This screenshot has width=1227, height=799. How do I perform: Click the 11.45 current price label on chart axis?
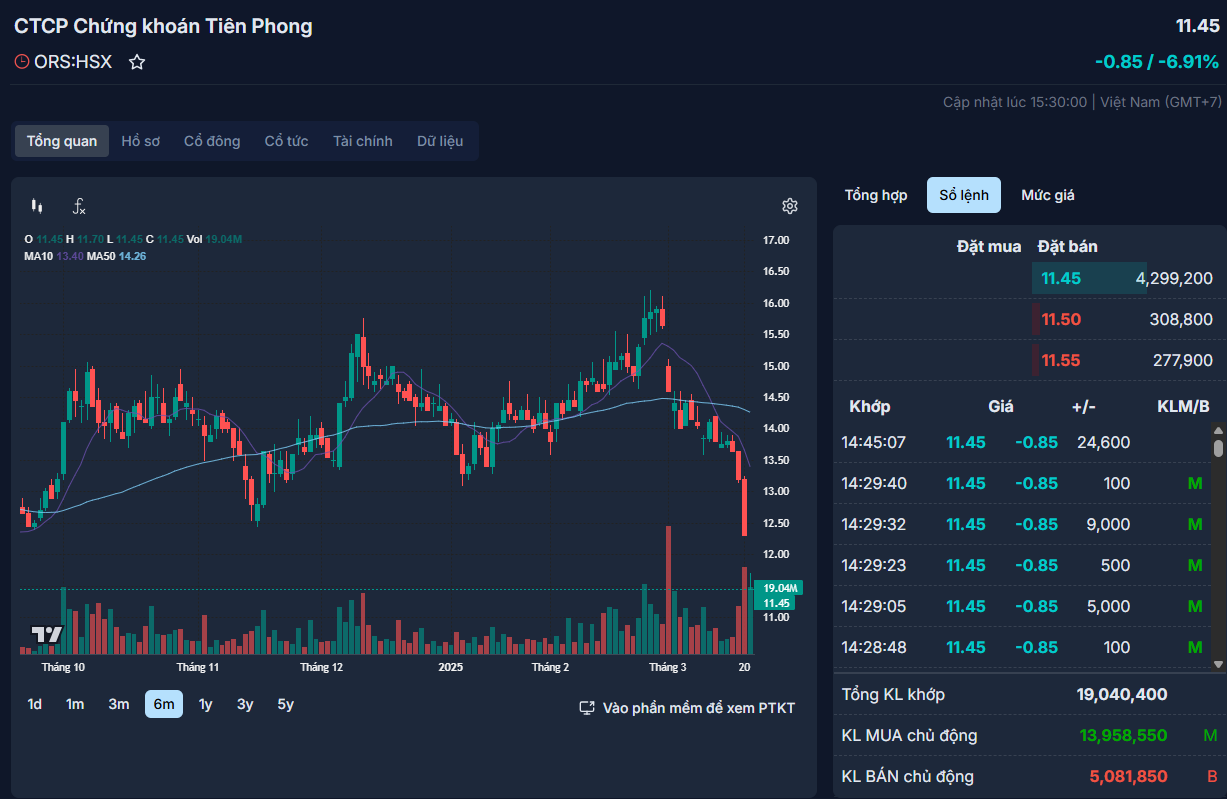click(777, 603)
